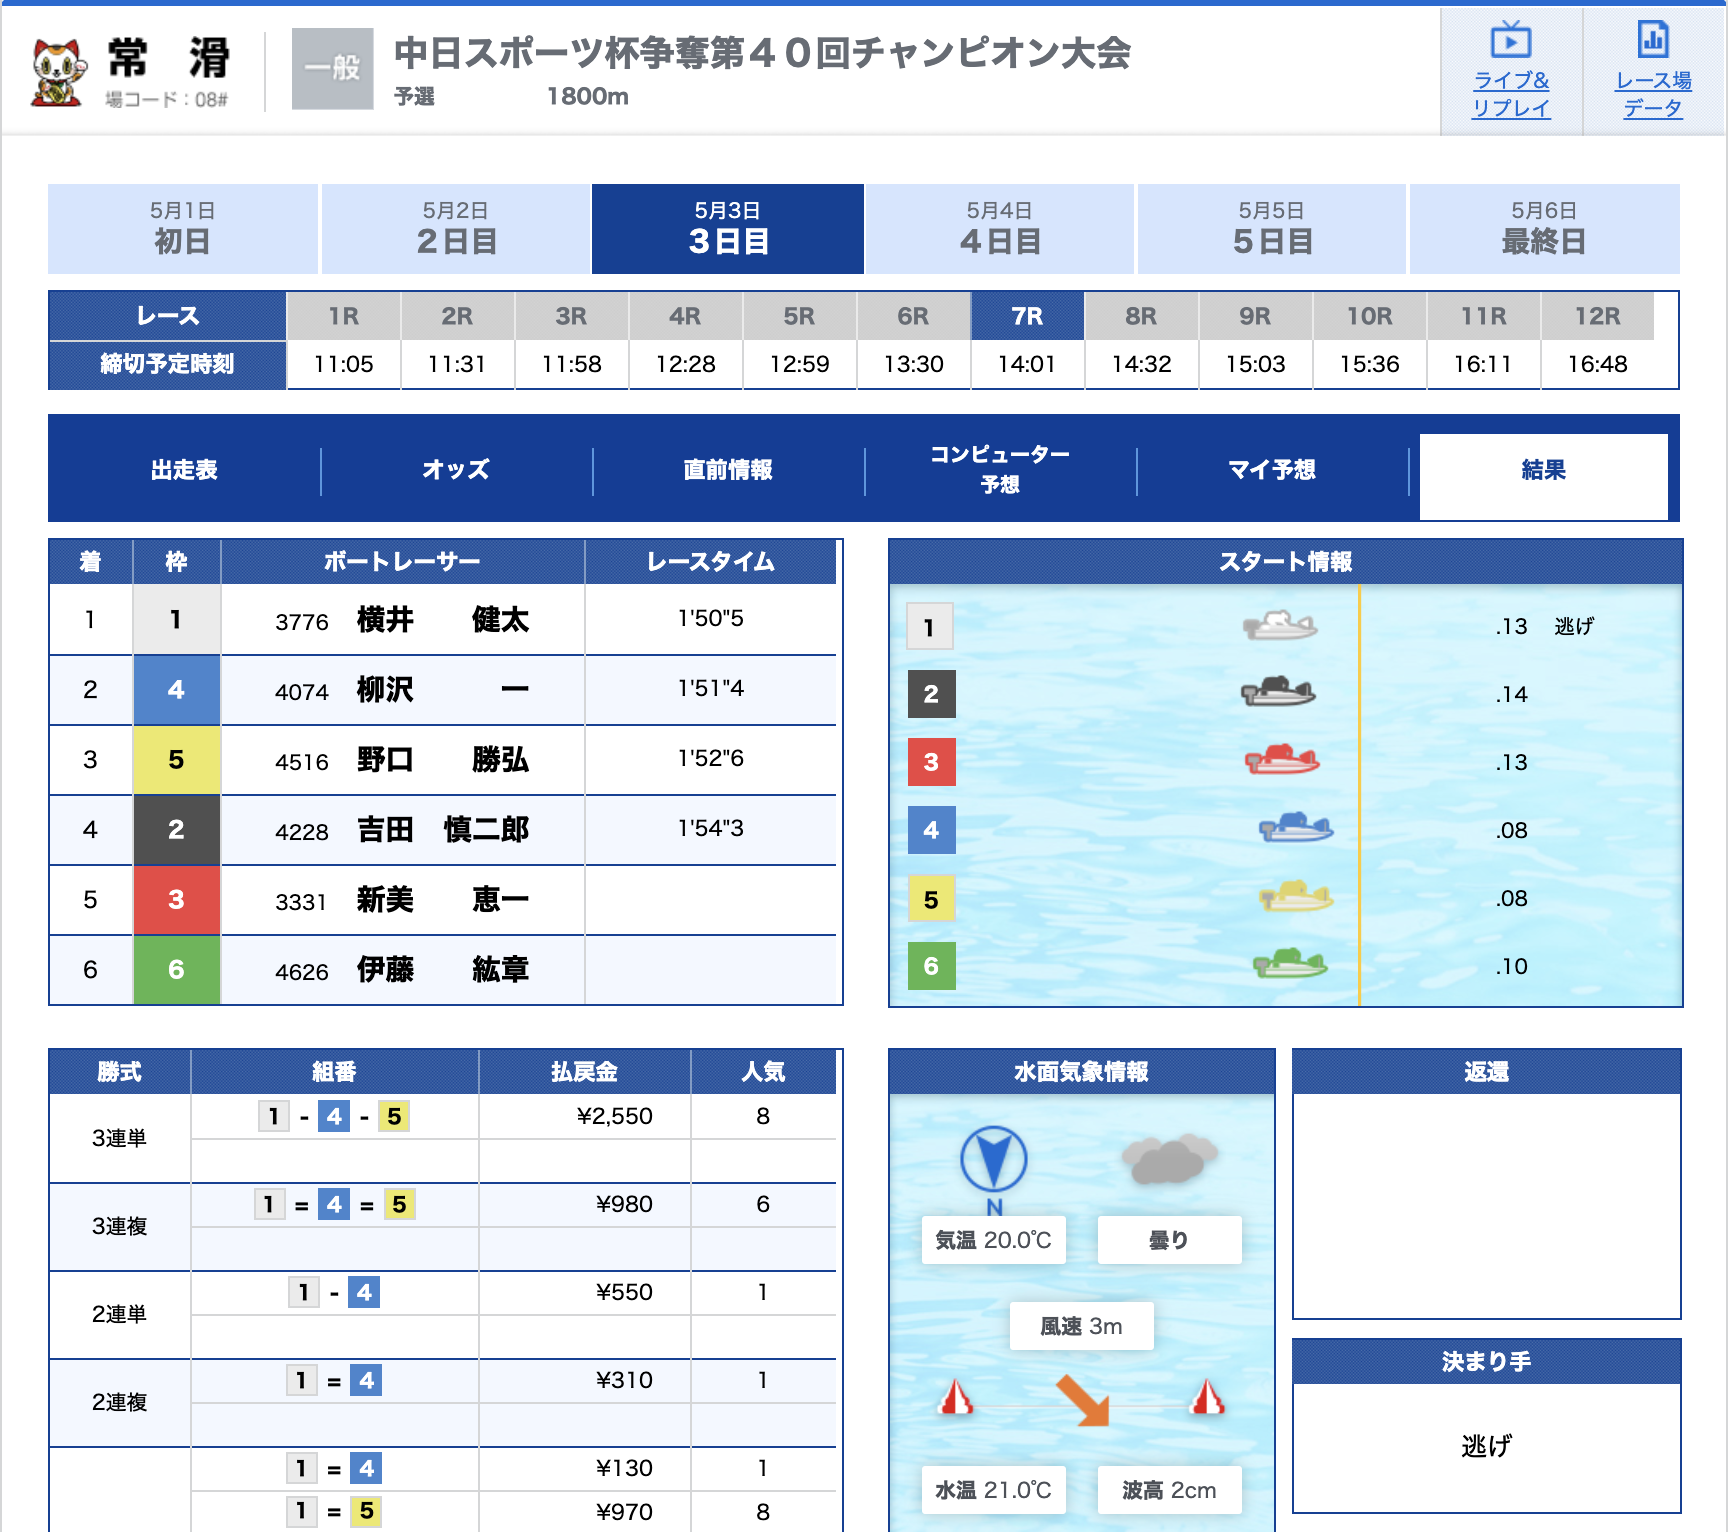Open the コンピューター予想 tab
Image resolution: width=1728 pixels, height=1532 pixels.
coord(1000,470)
